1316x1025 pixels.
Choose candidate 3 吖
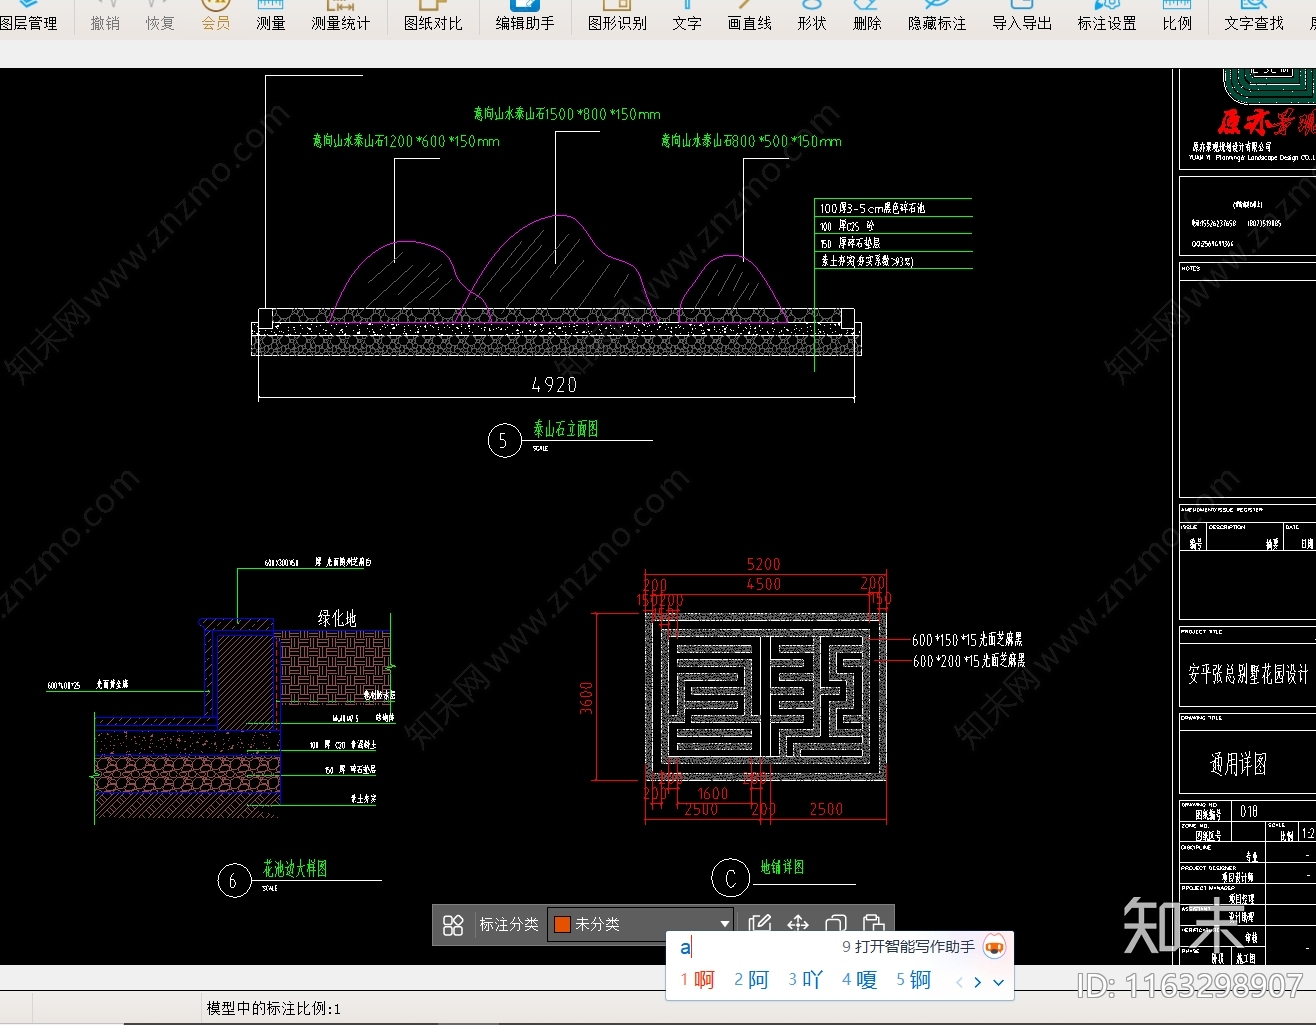(x=805, y=980)
